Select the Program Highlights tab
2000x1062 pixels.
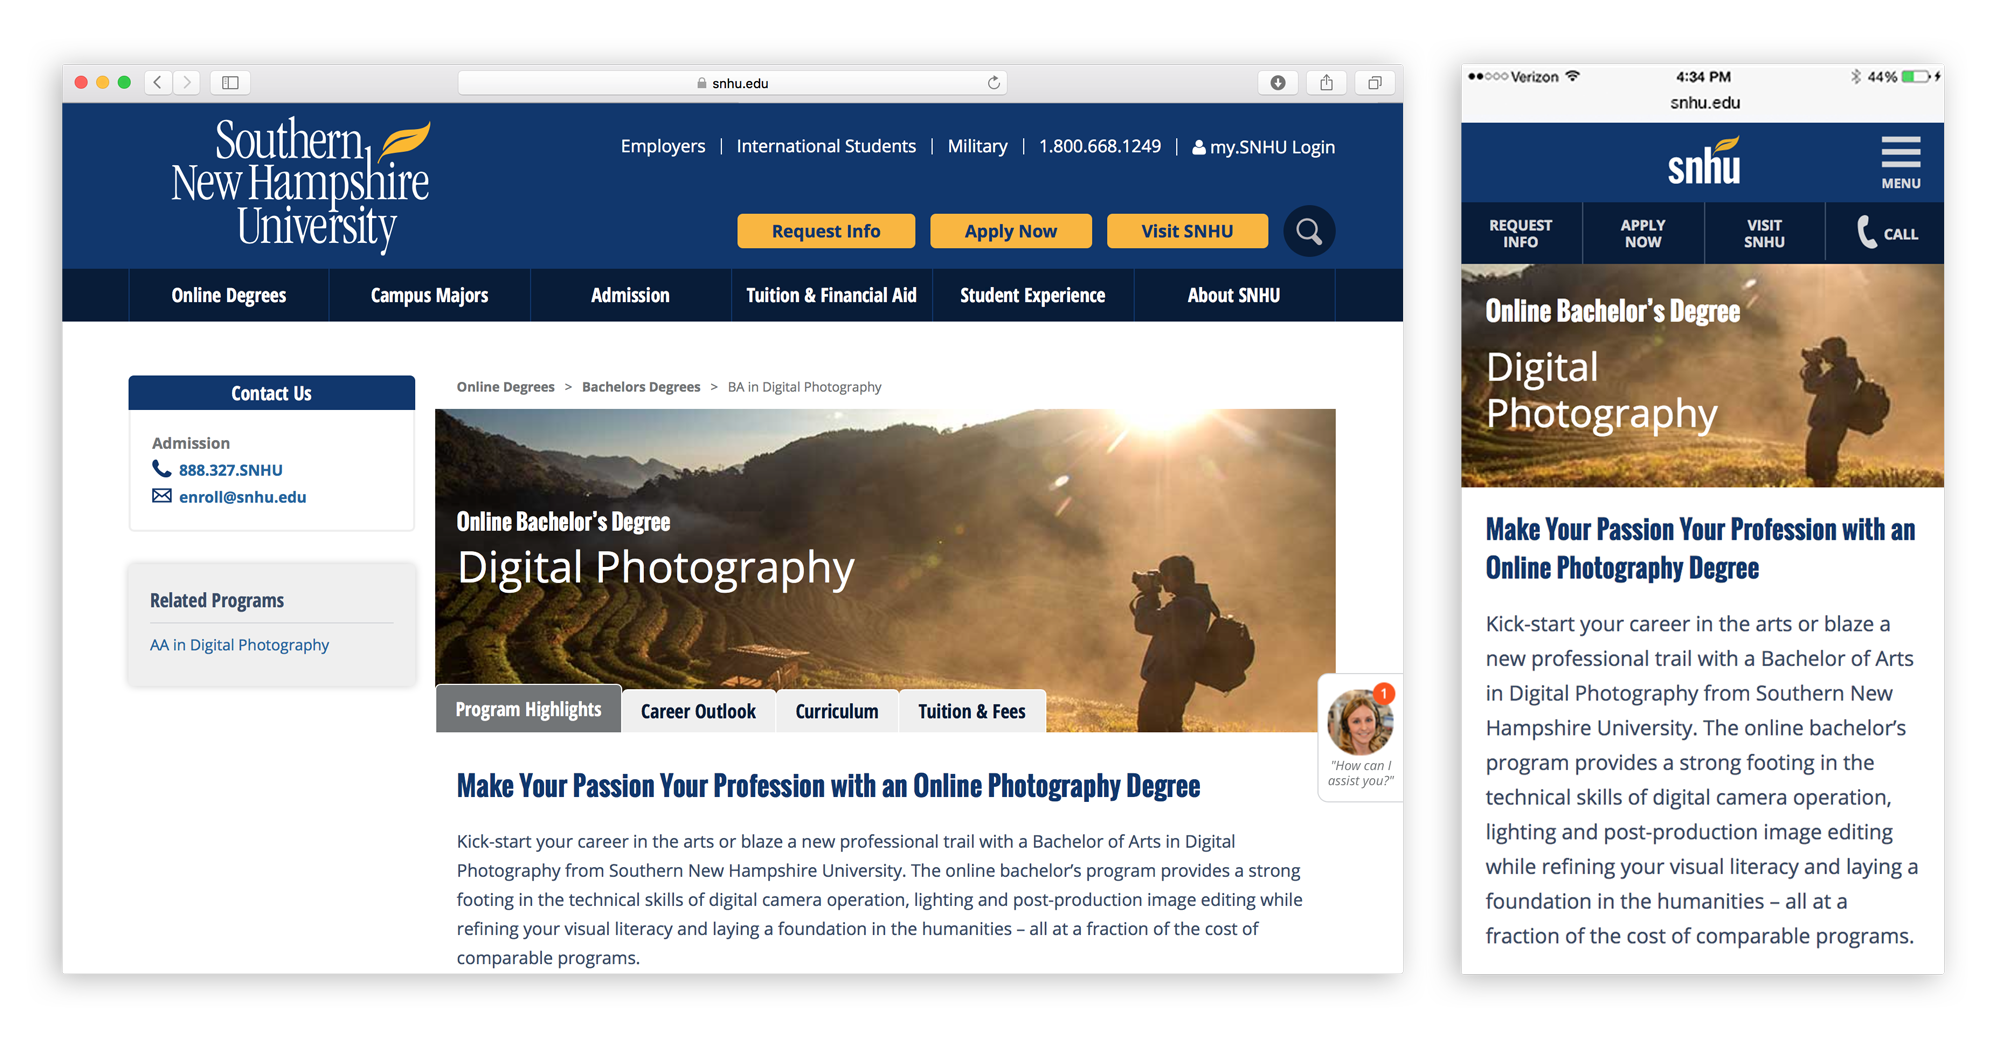[528, 709]
